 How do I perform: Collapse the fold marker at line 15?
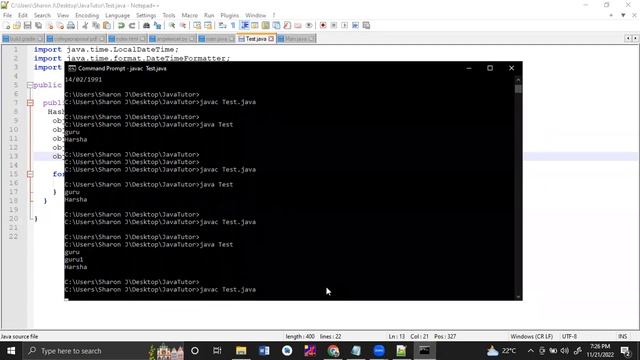tap(30, 174)
